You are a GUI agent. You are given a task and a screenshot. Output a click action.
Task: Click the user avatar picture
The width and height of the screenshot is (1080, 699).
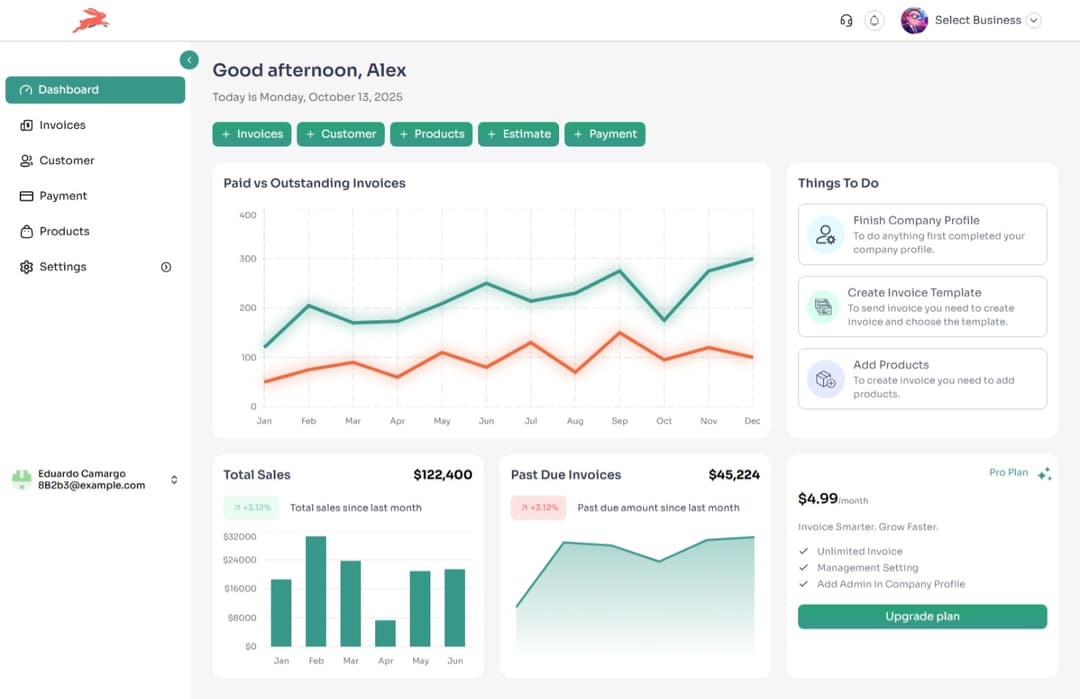(x=914, y=21)
